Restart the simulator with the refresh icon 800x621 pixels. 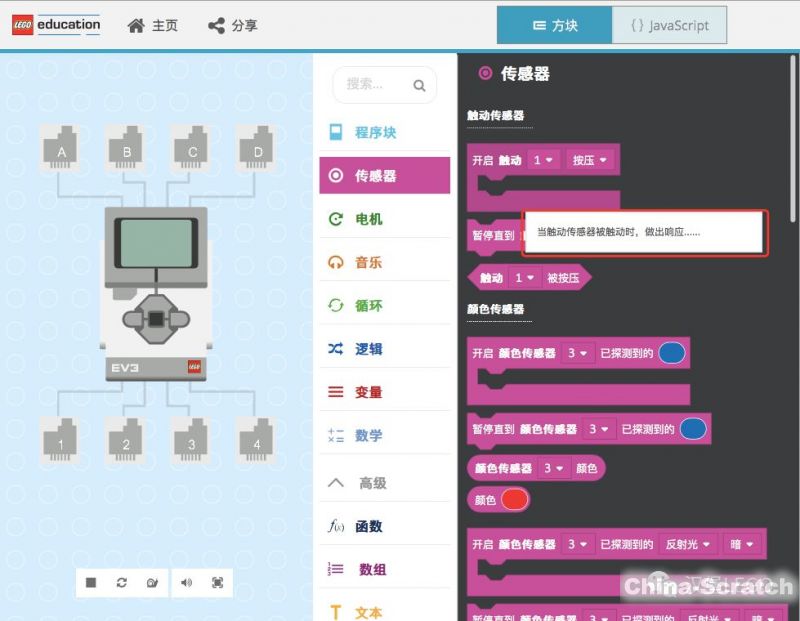coord(121,582)
